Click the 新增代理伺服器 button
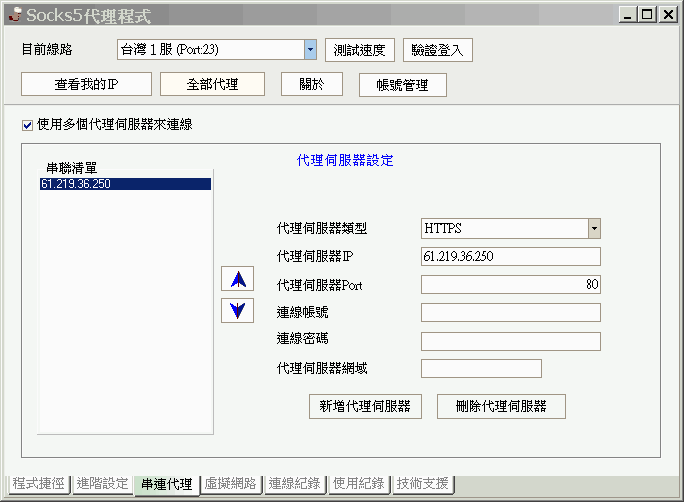Screen dimensions: 684x502 click(x=365, y=406)
